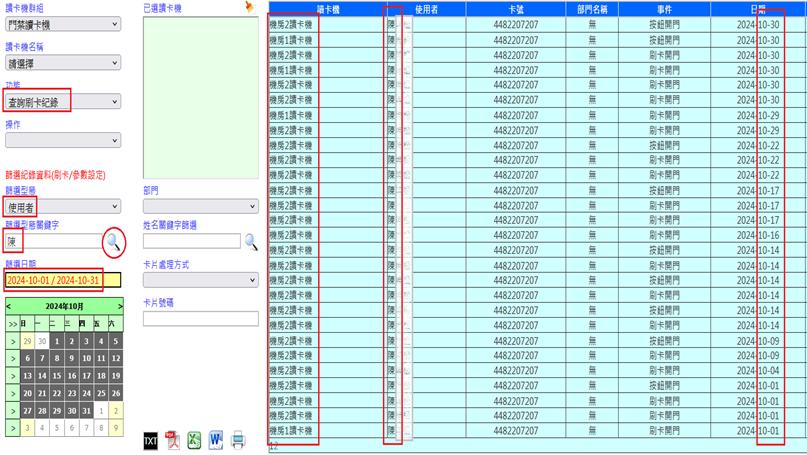
Task: Open the 篩選型態 dropdown set to 使用者
Action: pyautogui.click(x=62, y=206)
